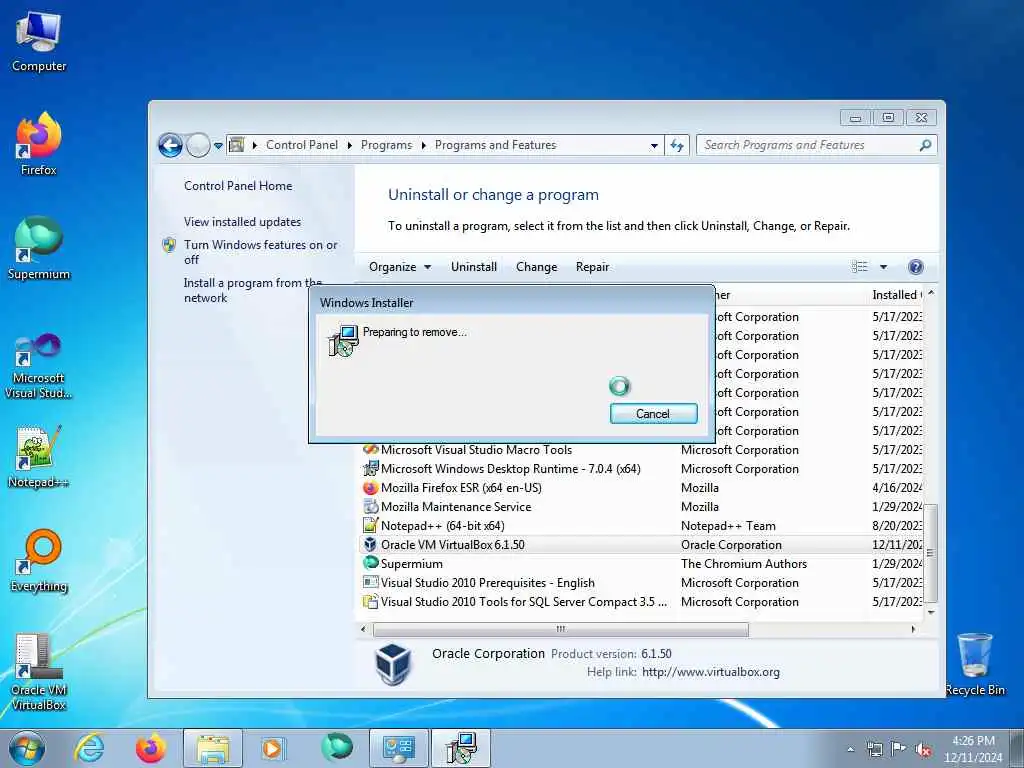Launch Firefox from the taskbar
1024x768 pixels.
click(151, 748)
